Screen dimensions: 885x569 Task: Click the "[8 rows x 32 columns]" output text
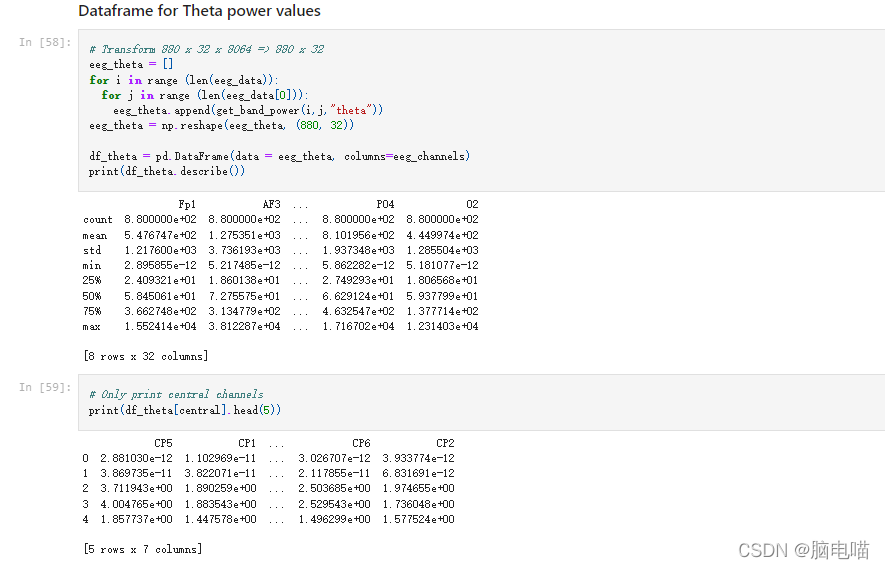146,356
